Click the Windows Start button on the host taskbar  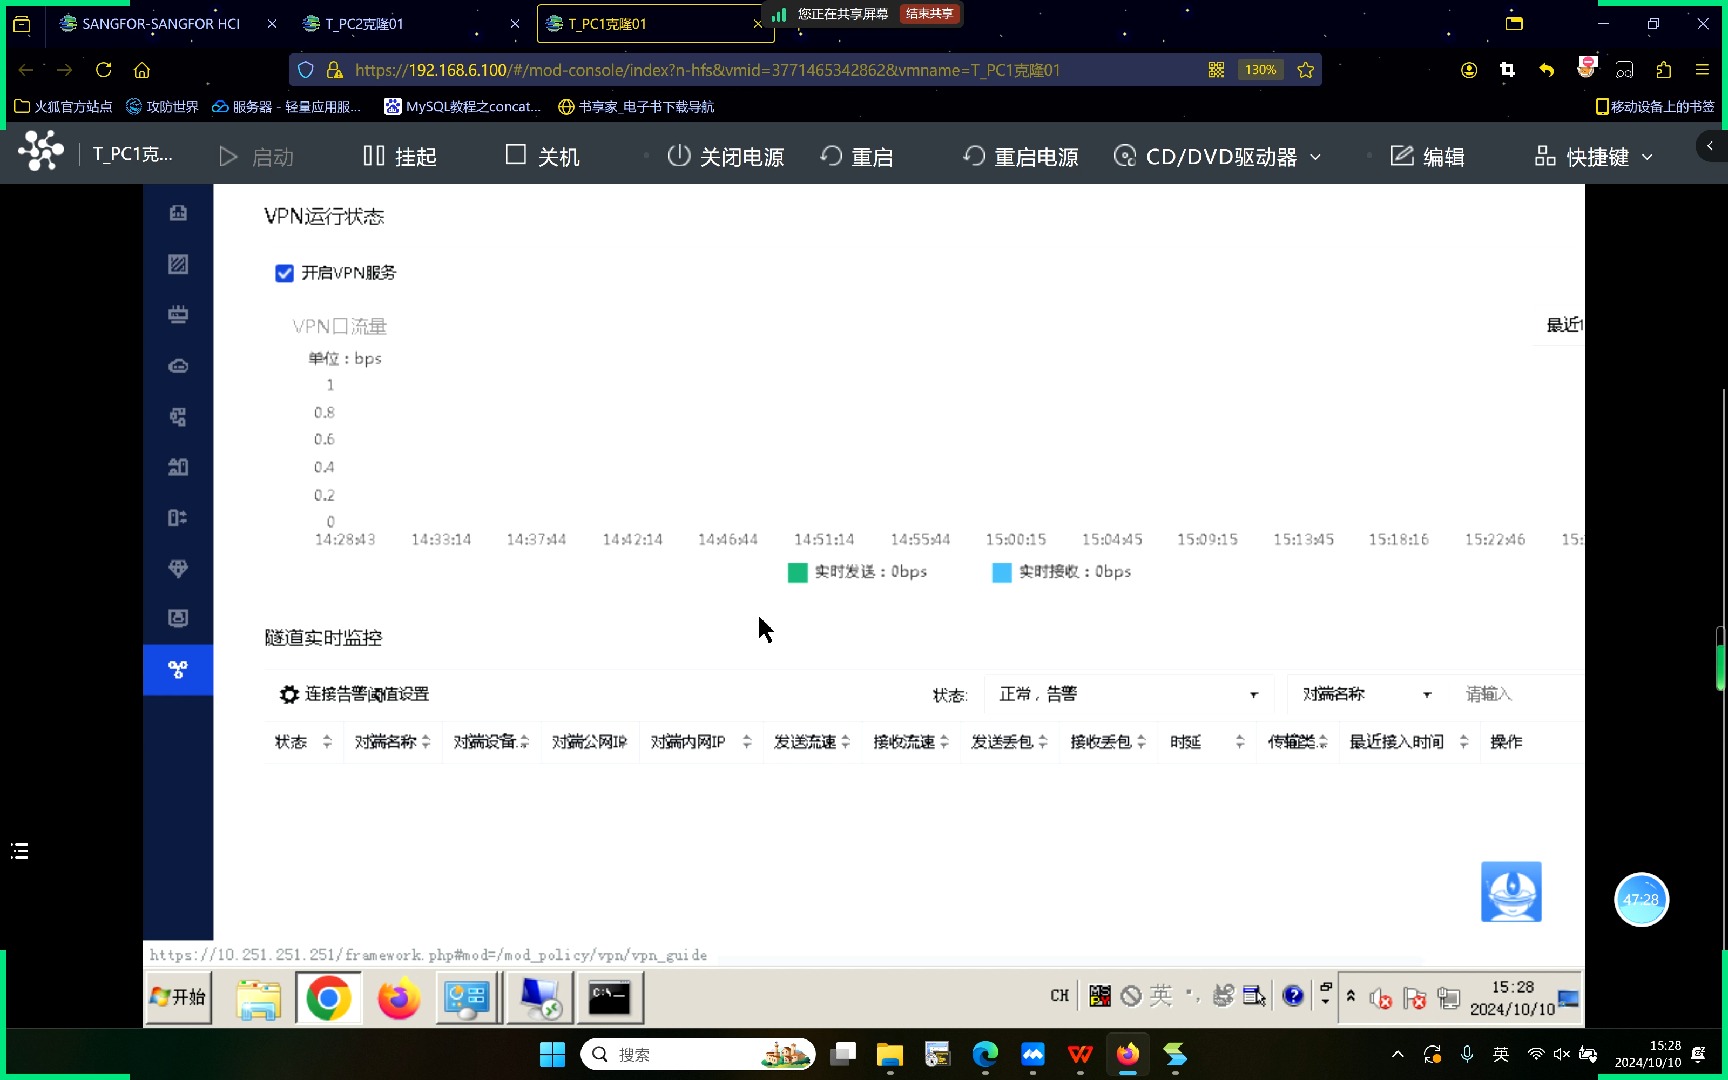(552, 1054)
